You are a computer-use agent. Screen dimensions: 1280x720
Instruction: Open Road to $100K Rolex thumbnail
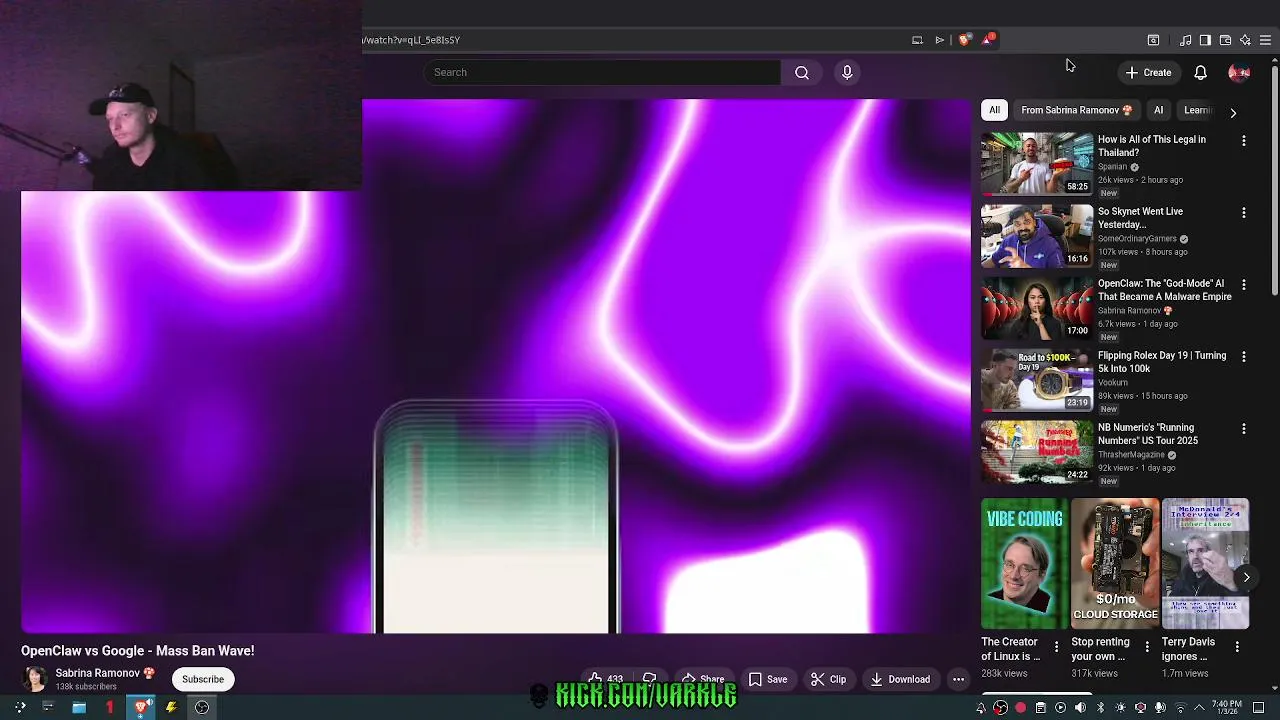click(x=1037, y=380)
